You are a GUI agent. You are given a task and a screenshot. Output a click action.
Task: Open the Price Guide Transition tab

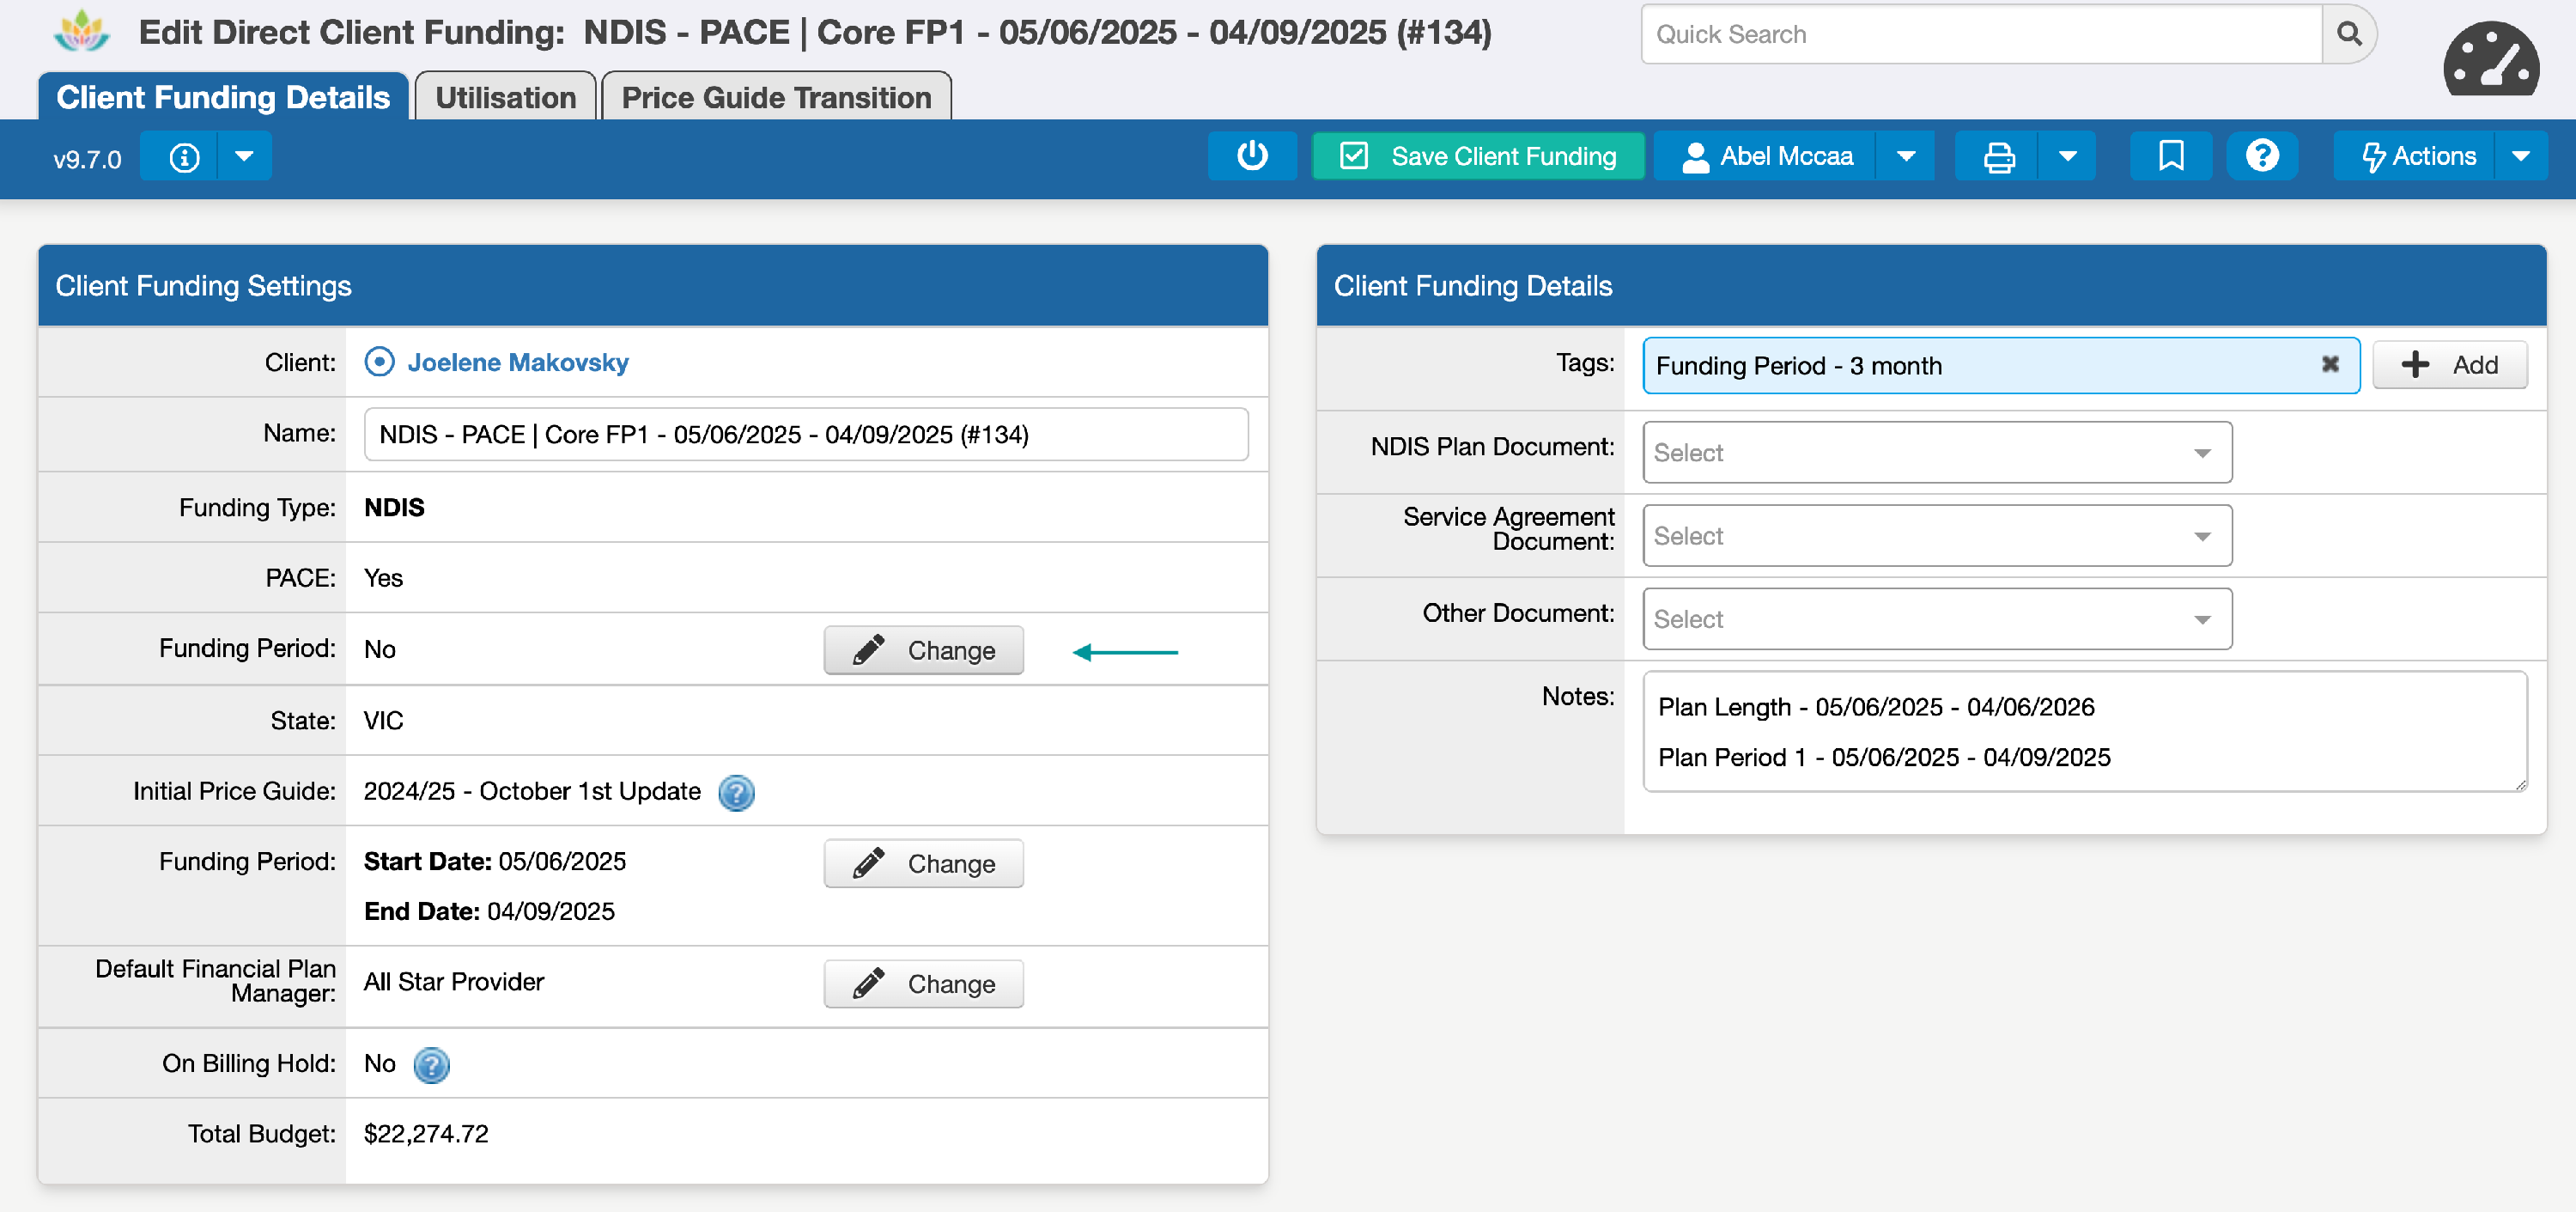click(x=776, y=98)
